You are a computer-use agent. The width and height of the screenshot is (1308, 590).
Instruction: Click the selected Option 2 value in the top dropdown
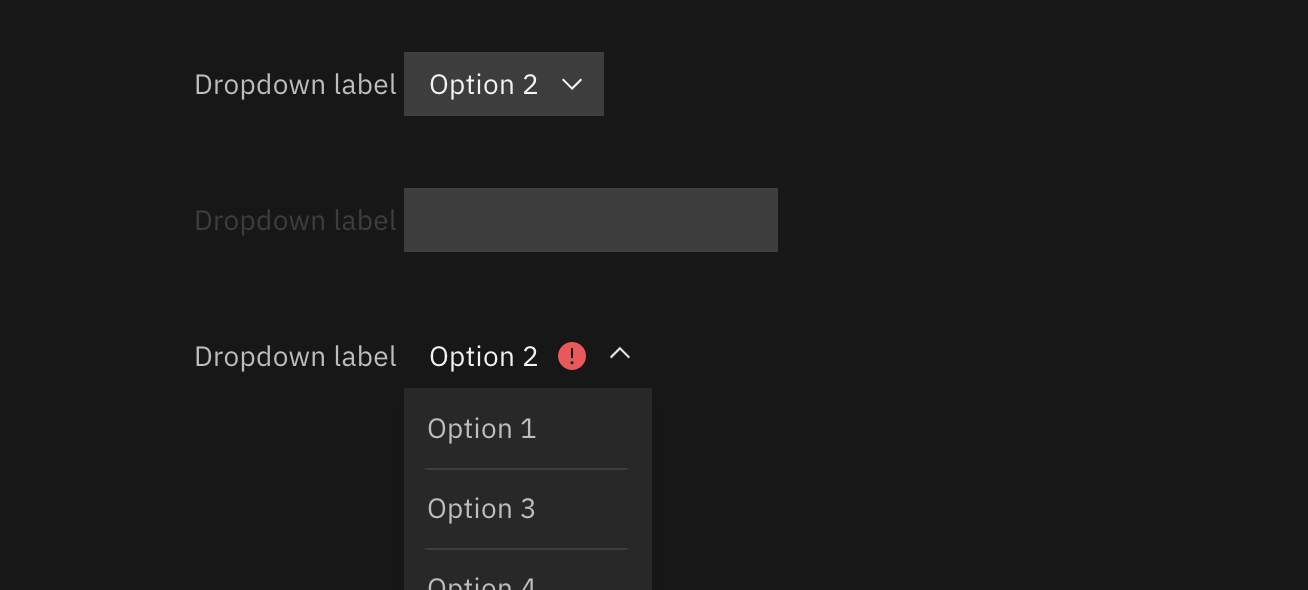pyautogui.click(x=483, y=85)
